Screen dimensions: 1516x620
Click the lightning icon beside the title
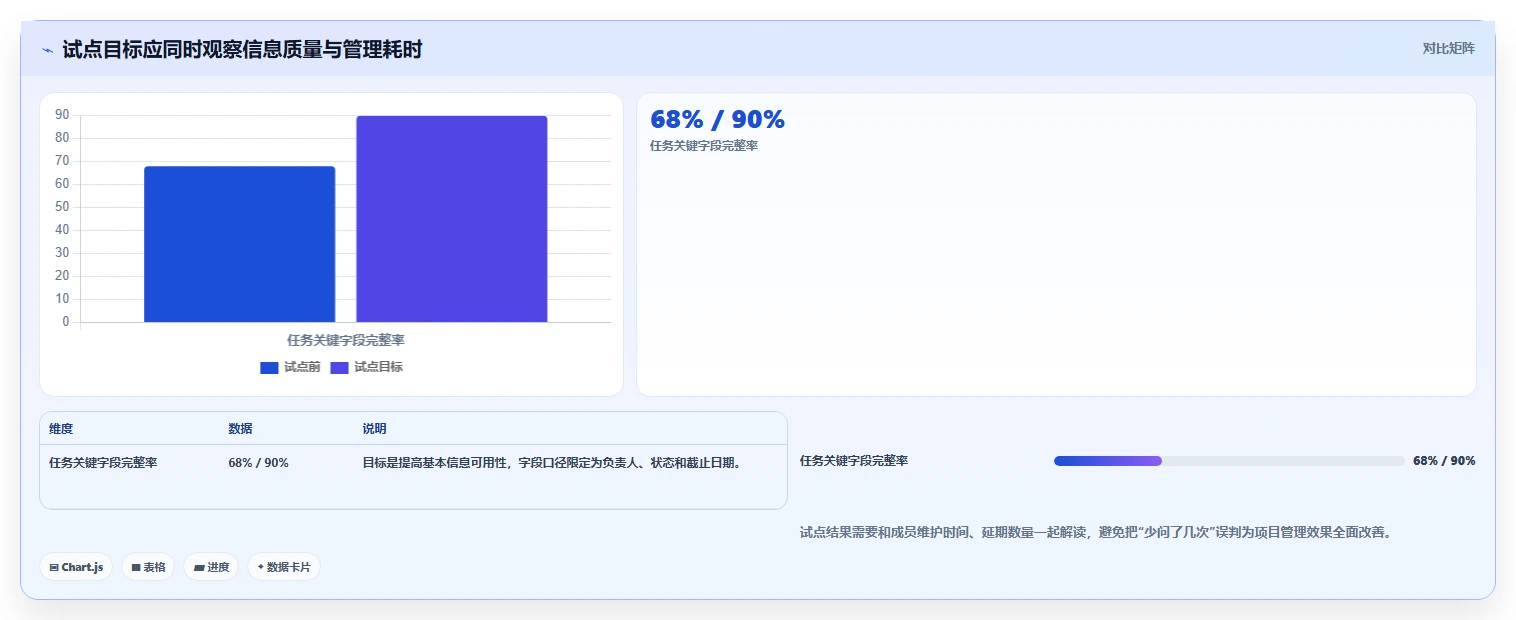(x=47, y=50)
